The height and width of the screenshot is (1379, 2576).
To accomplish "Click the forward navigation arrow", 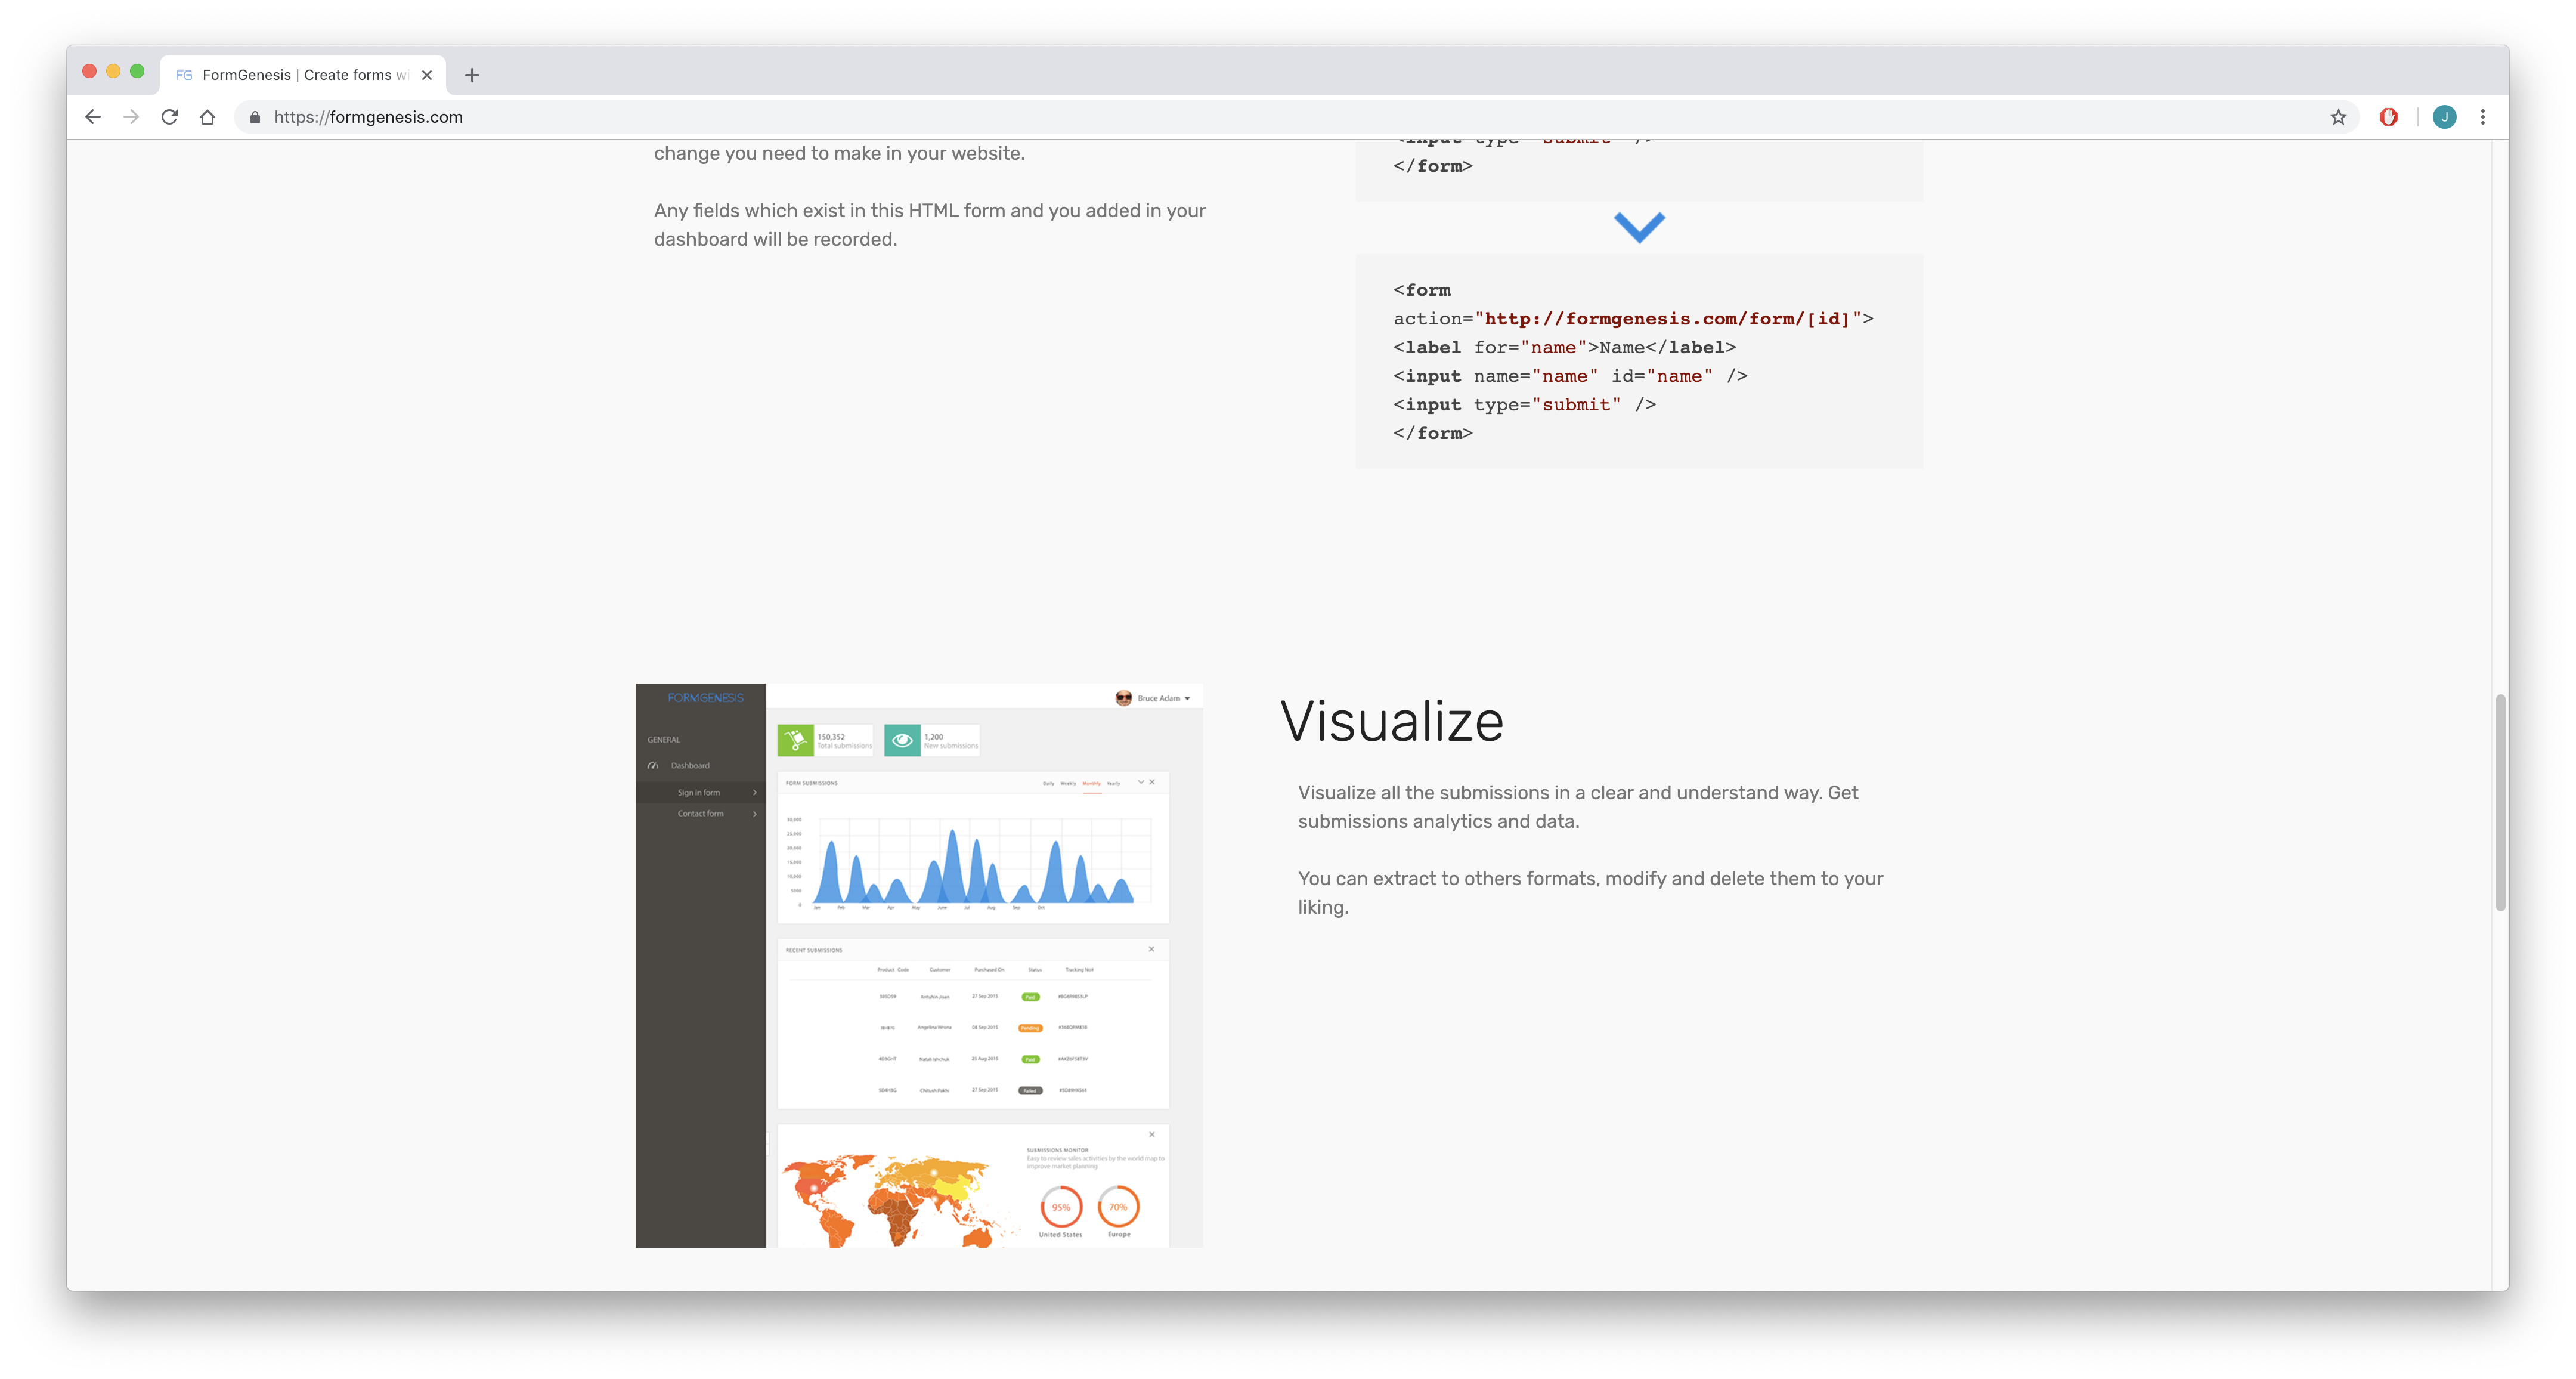I will tap(131, 117).
